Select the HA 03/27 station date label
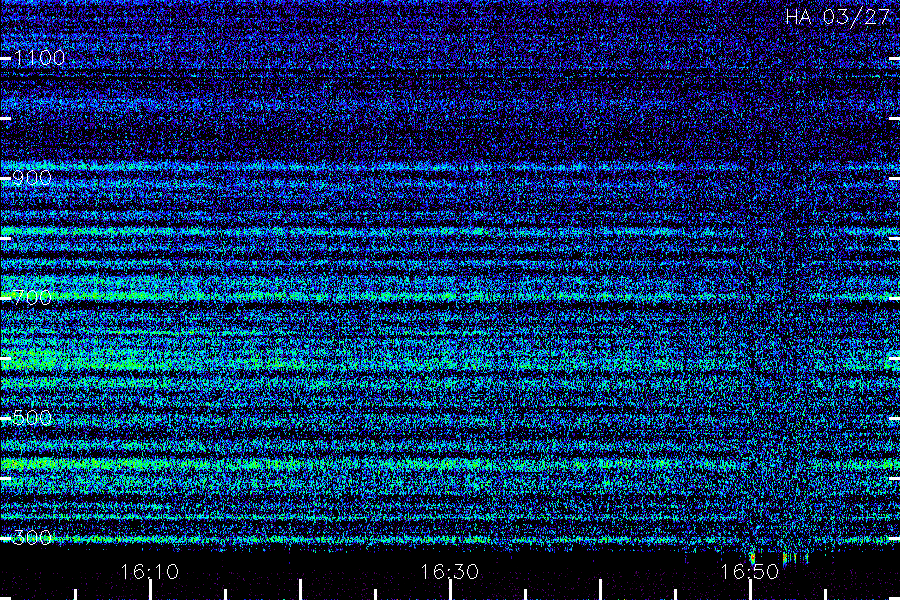Viewport: 900px width, 600px height. (x=838, y=17)
